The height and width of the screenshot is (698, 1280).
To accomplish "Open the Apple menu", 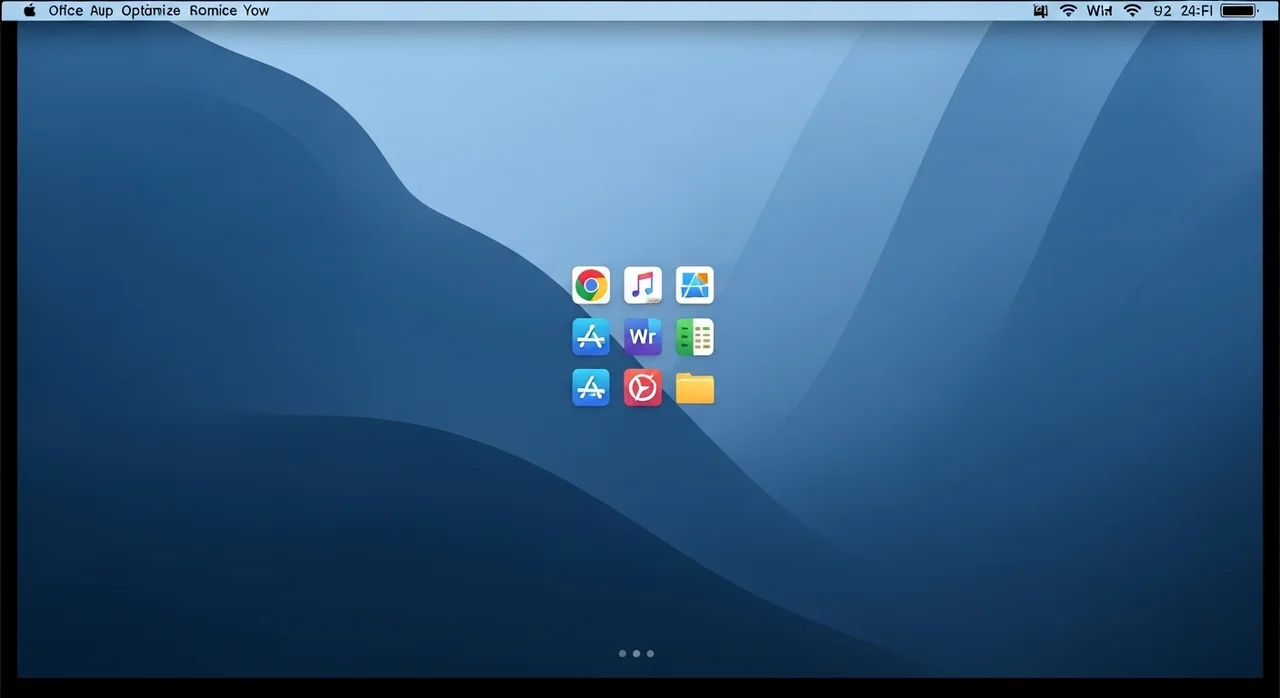I will (x=29, y=11).
